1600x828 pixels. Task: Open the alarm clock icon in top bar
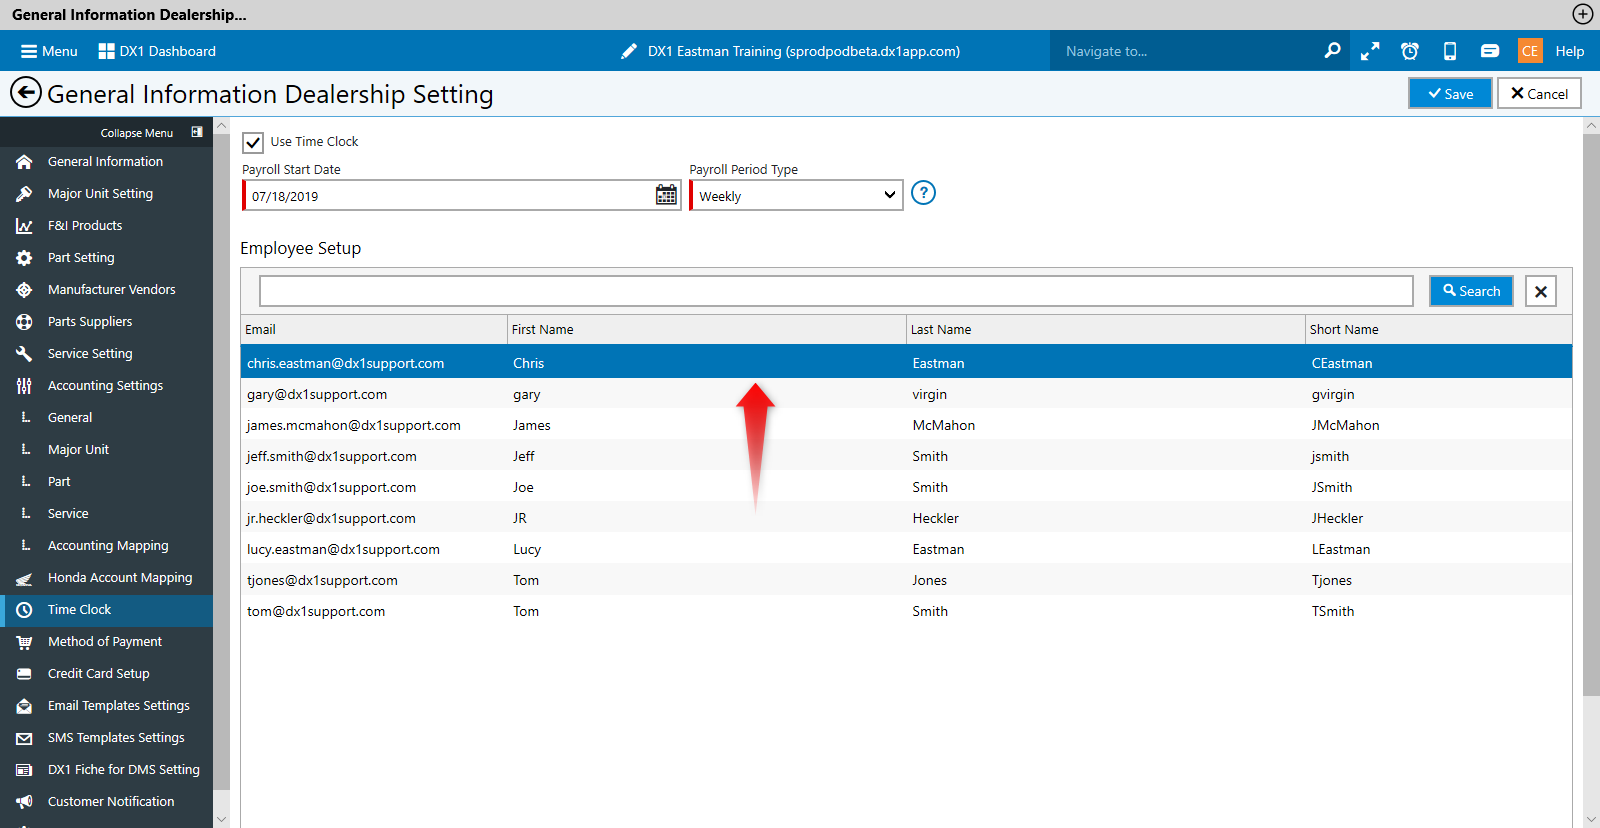pos(1410,51)
